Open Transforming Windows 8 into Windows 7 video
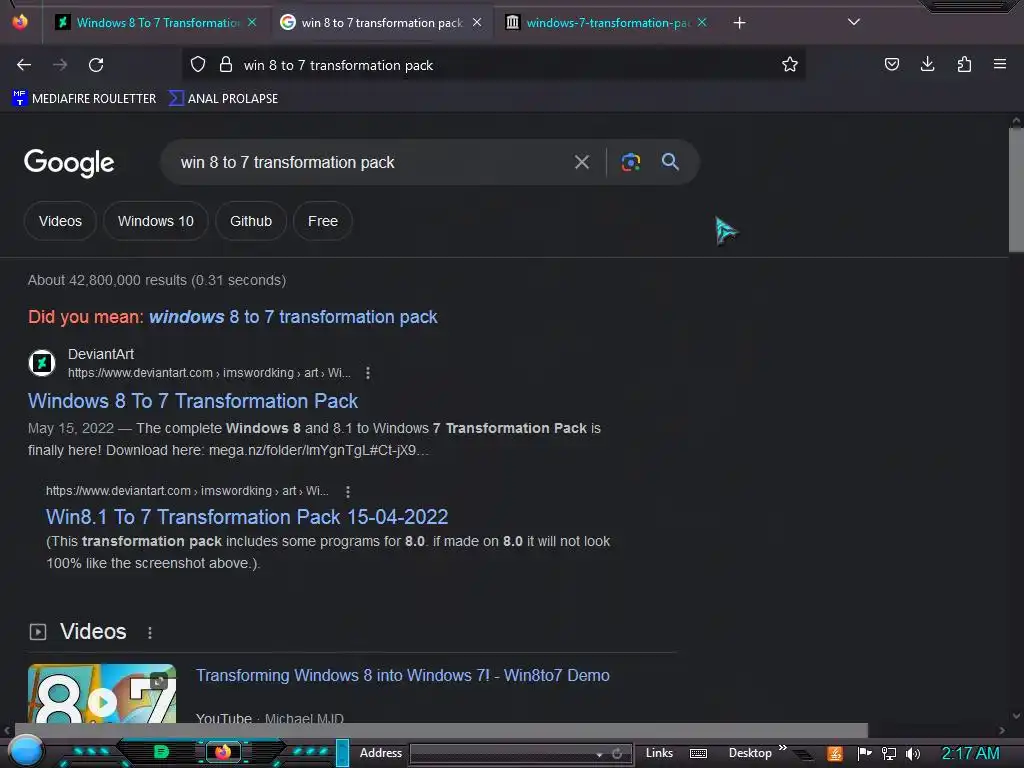 tap(402, 675)
